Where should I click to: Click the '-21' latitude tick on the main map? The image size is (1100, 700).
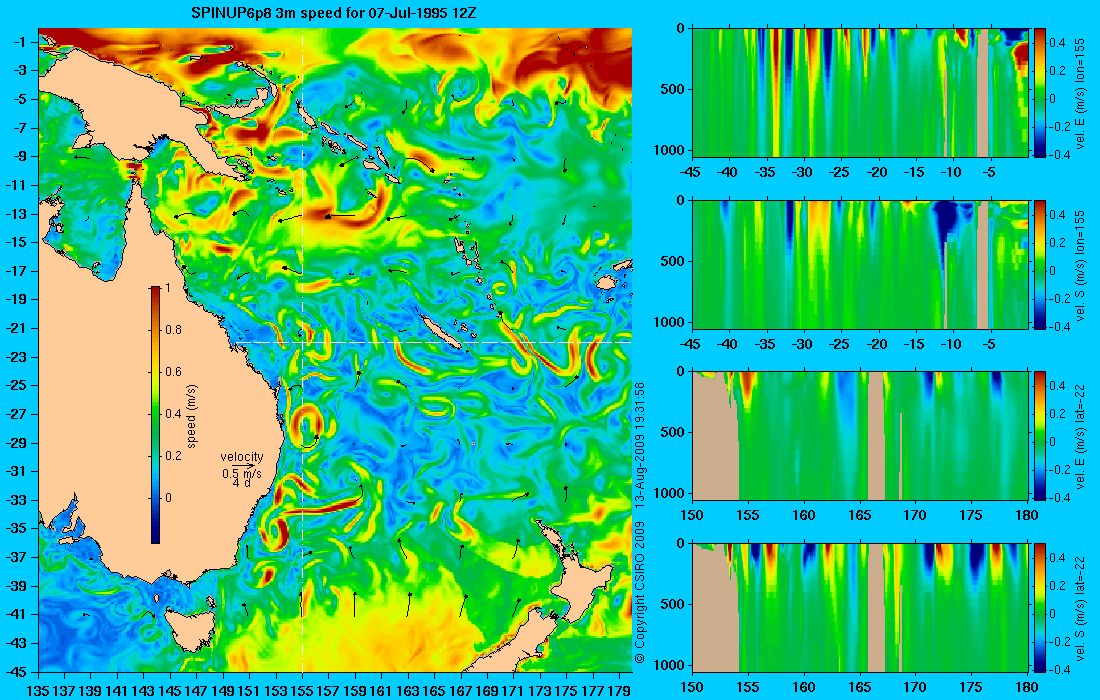pyautogui.click(x=18, y=328)
